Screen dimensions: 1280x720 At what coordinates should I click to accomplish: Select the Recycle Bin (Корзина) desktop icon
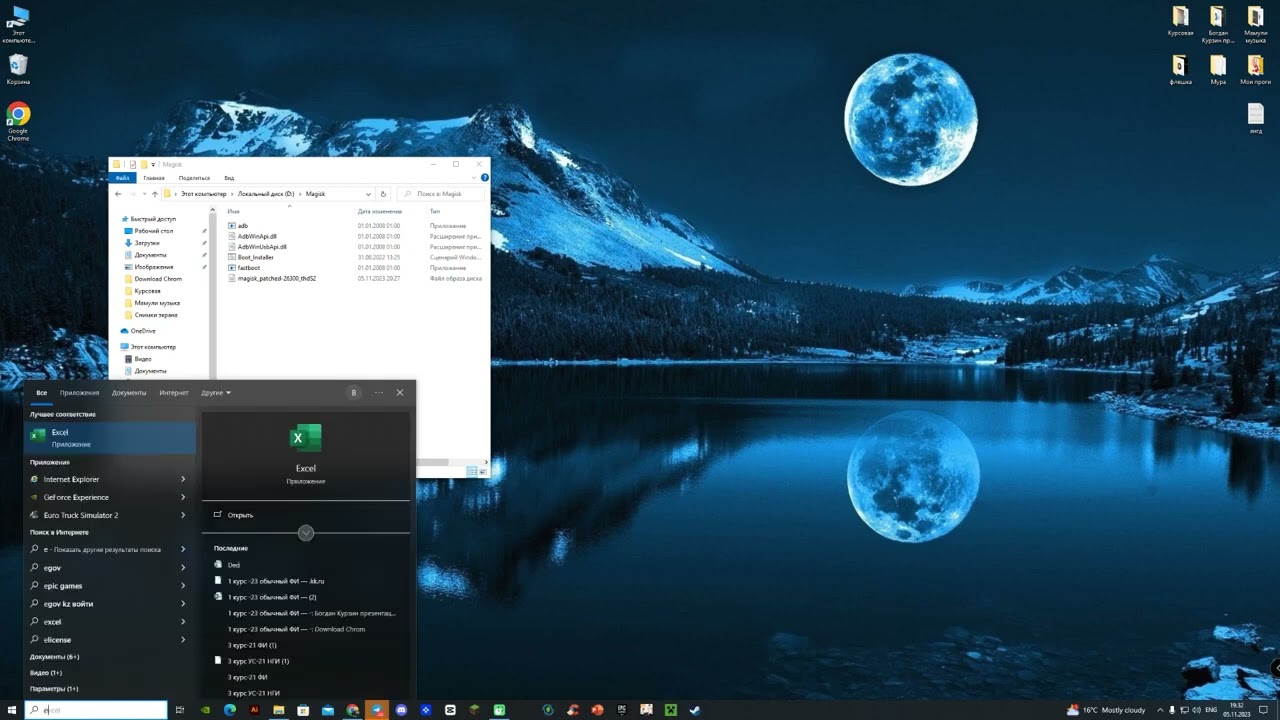(18, 70)
